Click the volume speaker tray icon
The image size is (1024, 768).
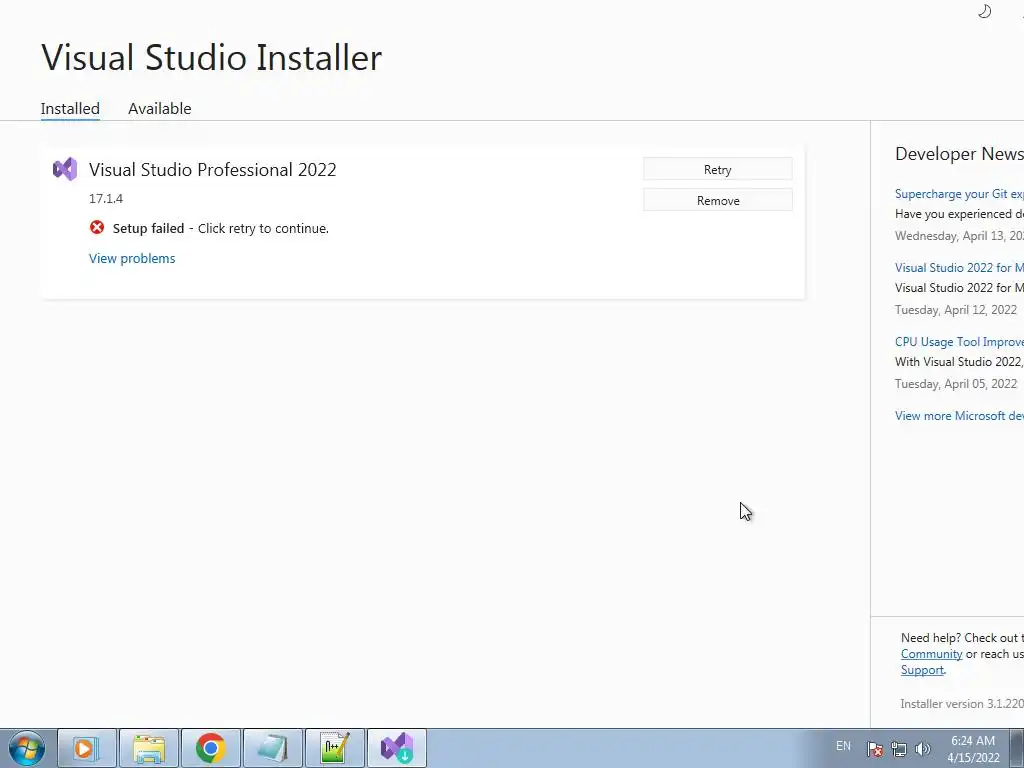pyautogui.click(x=922, y=749)
